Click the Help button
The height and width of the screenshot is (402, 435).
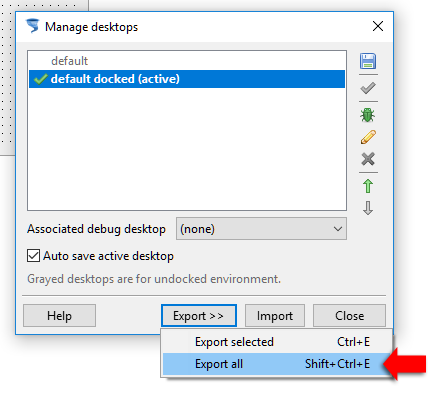coord(59,315)
